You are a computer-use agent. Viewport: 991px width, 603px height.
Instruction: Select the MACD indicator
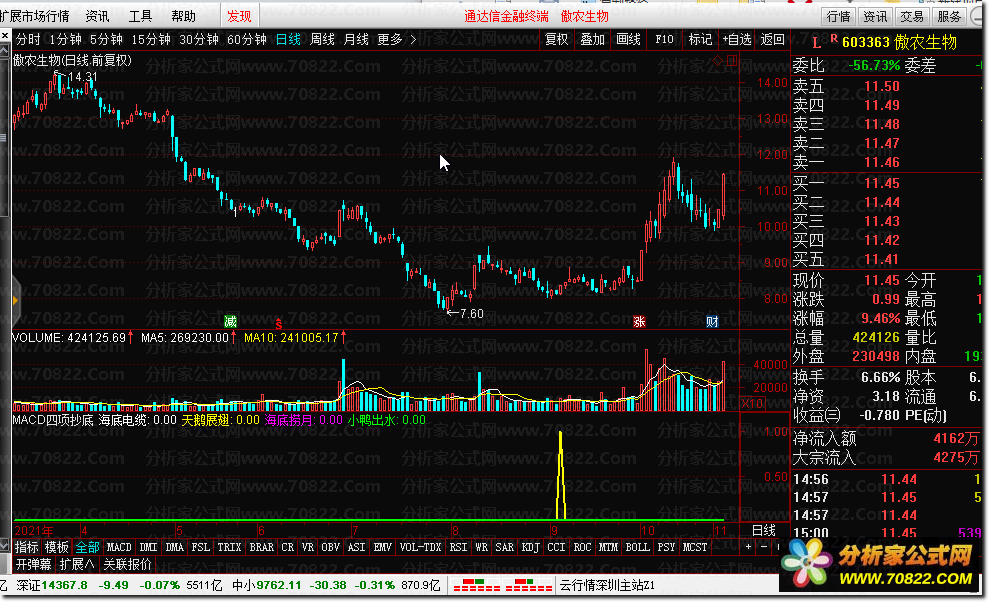[119, 547]
